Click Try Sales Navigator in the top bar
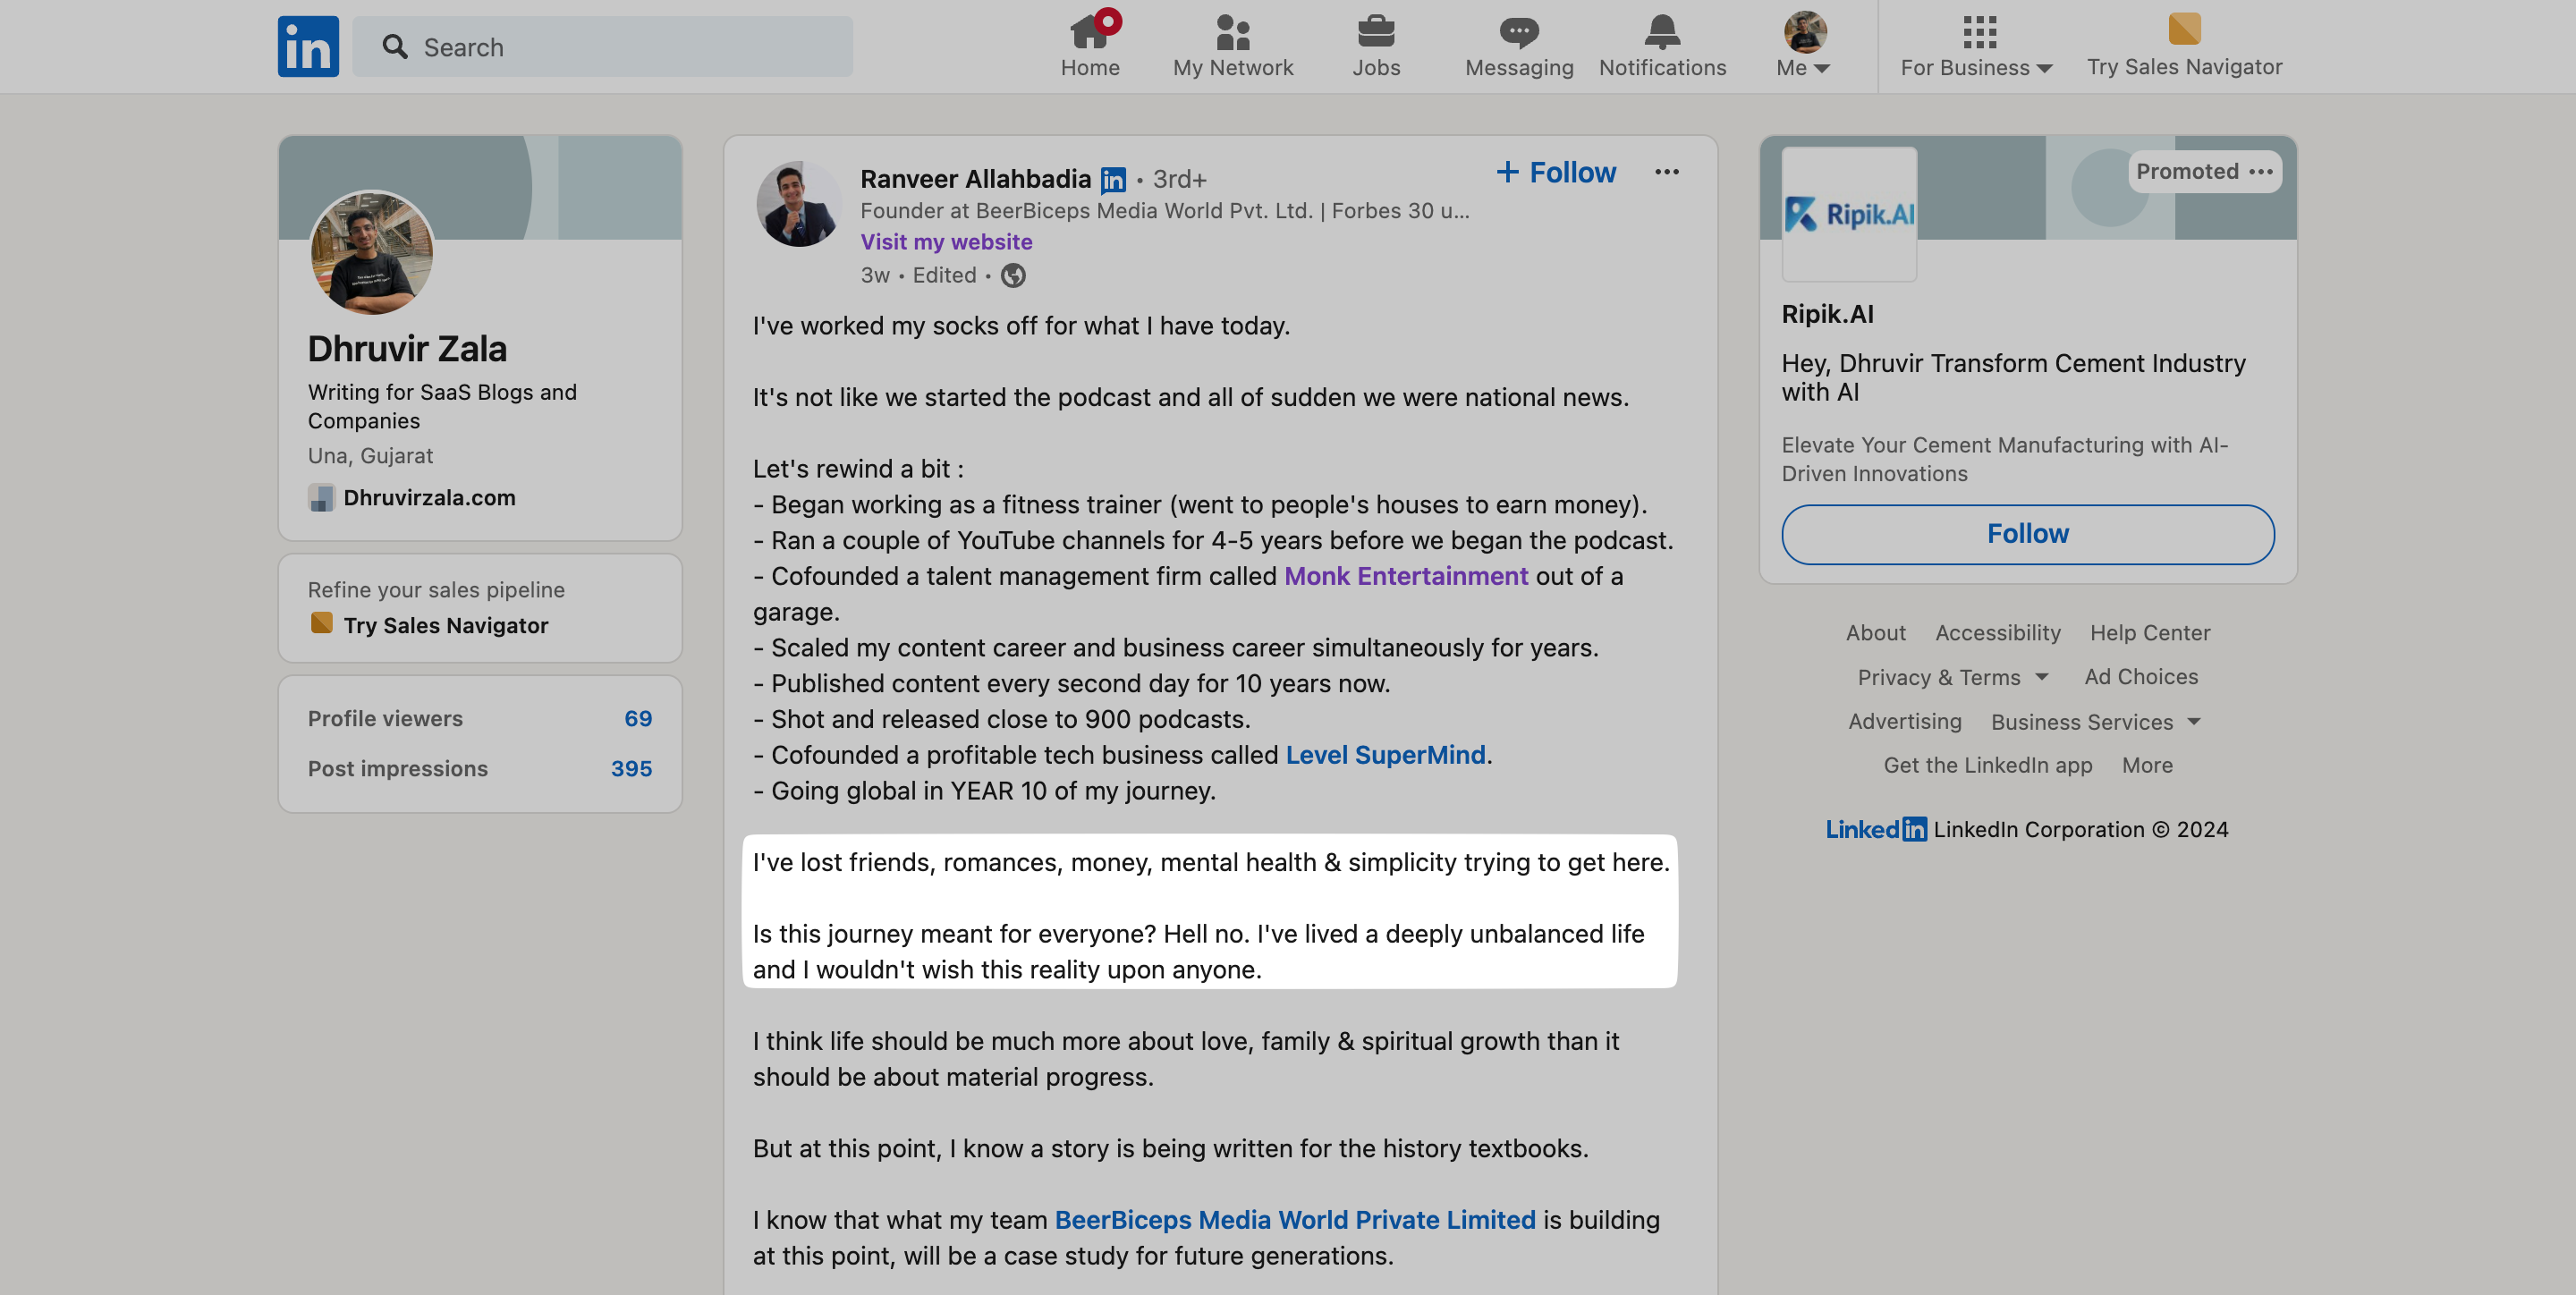Screen dimensions: 2576x1295 point(2184,46)
